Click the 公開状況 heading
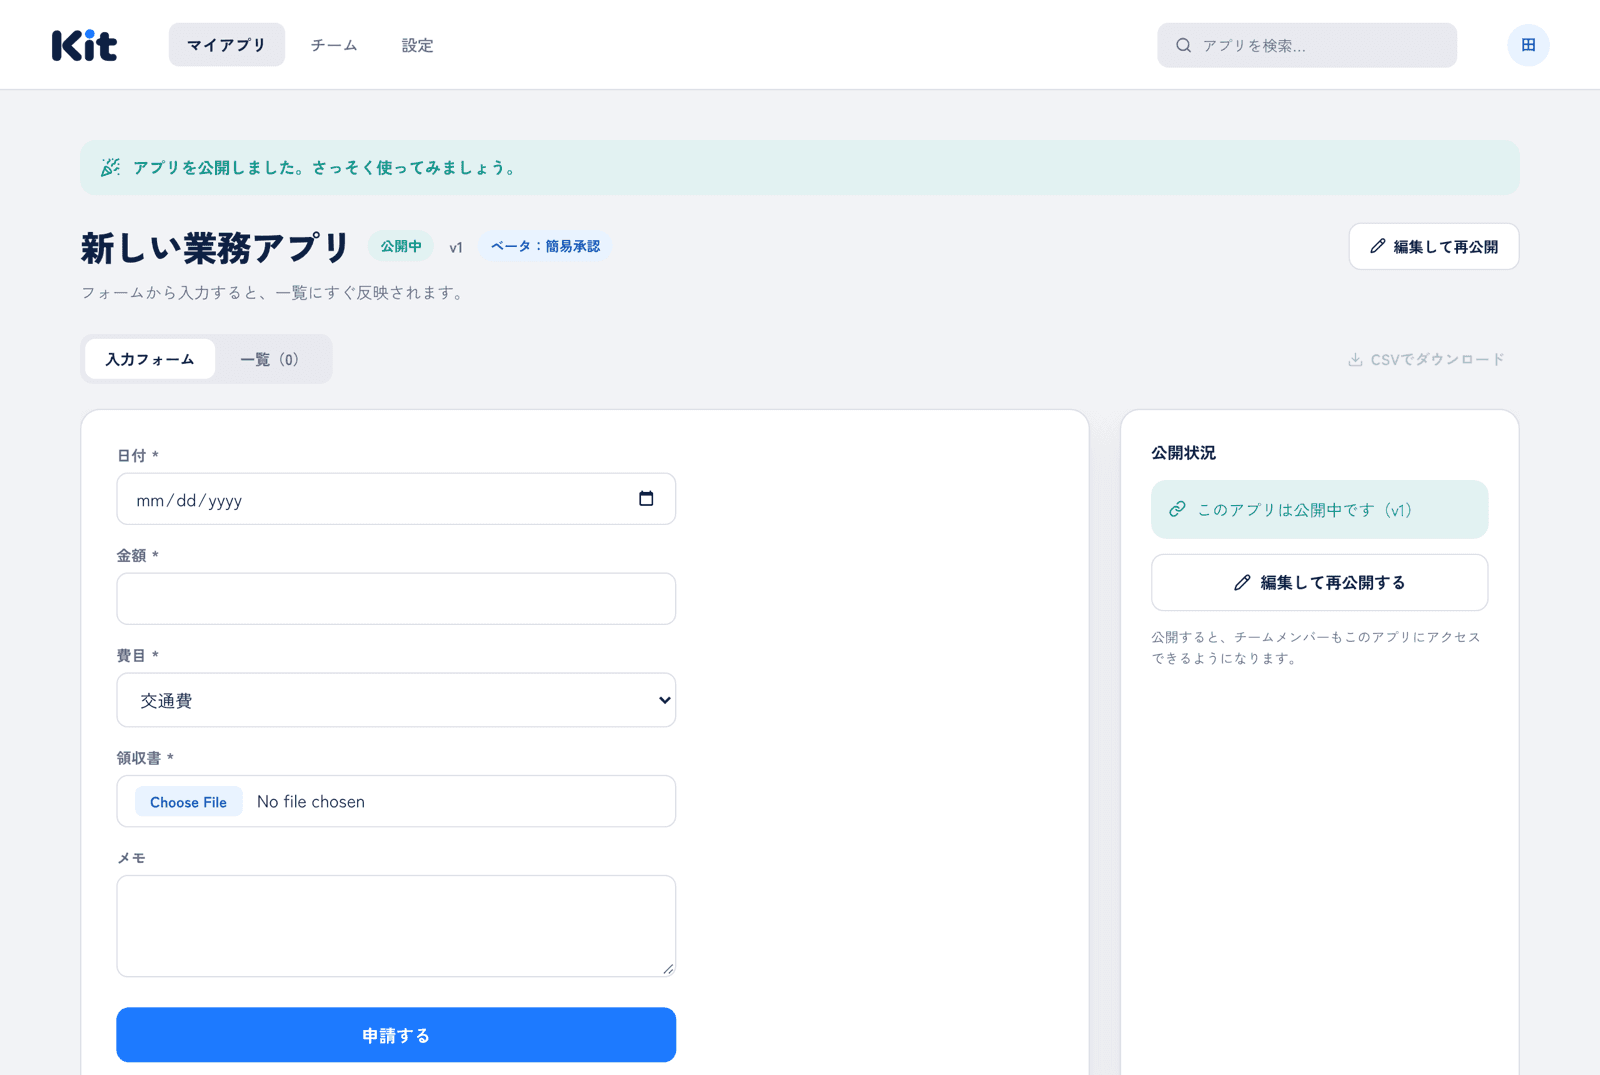Screen dimensions: 1600x1075 1183,453
